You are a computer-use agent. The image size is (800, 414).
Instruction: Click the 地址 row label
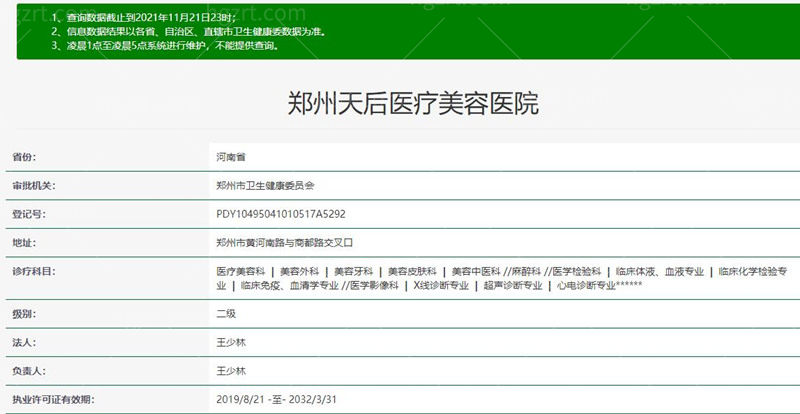coord(24,243)
